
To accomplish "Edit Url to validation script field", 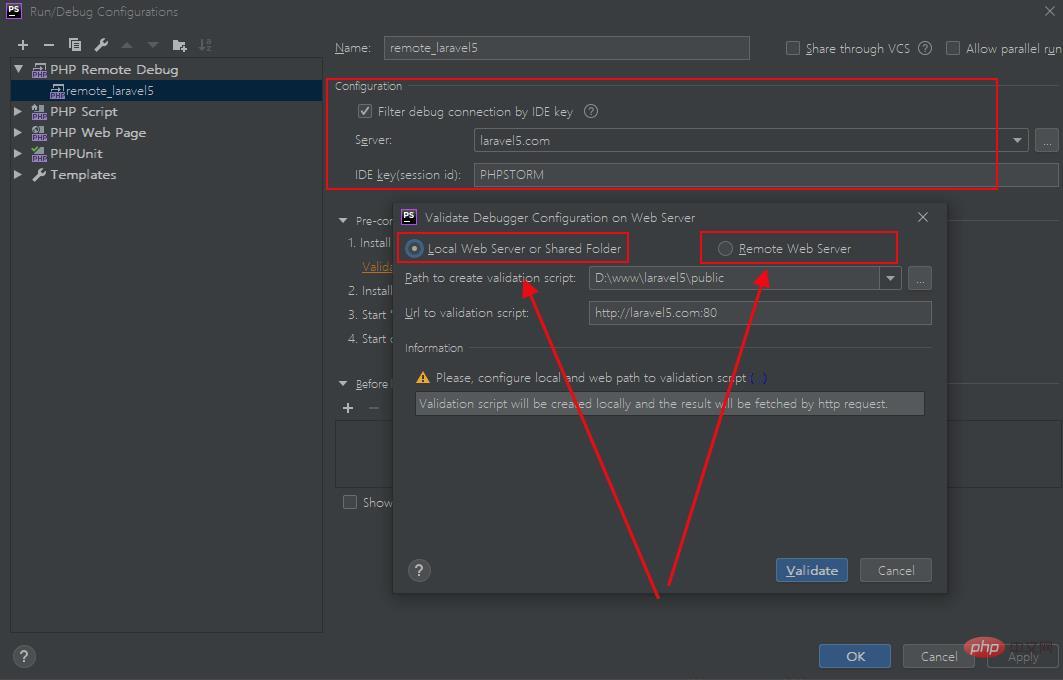I will (760, 313).
